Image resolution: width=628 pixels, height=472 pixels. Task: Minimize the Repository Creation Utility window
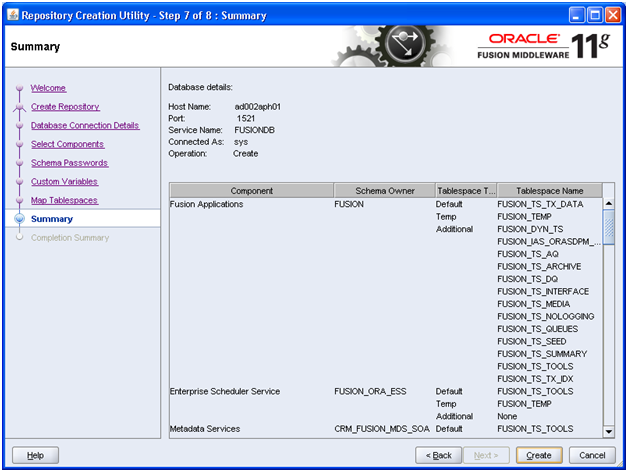[x=577, y=15]
